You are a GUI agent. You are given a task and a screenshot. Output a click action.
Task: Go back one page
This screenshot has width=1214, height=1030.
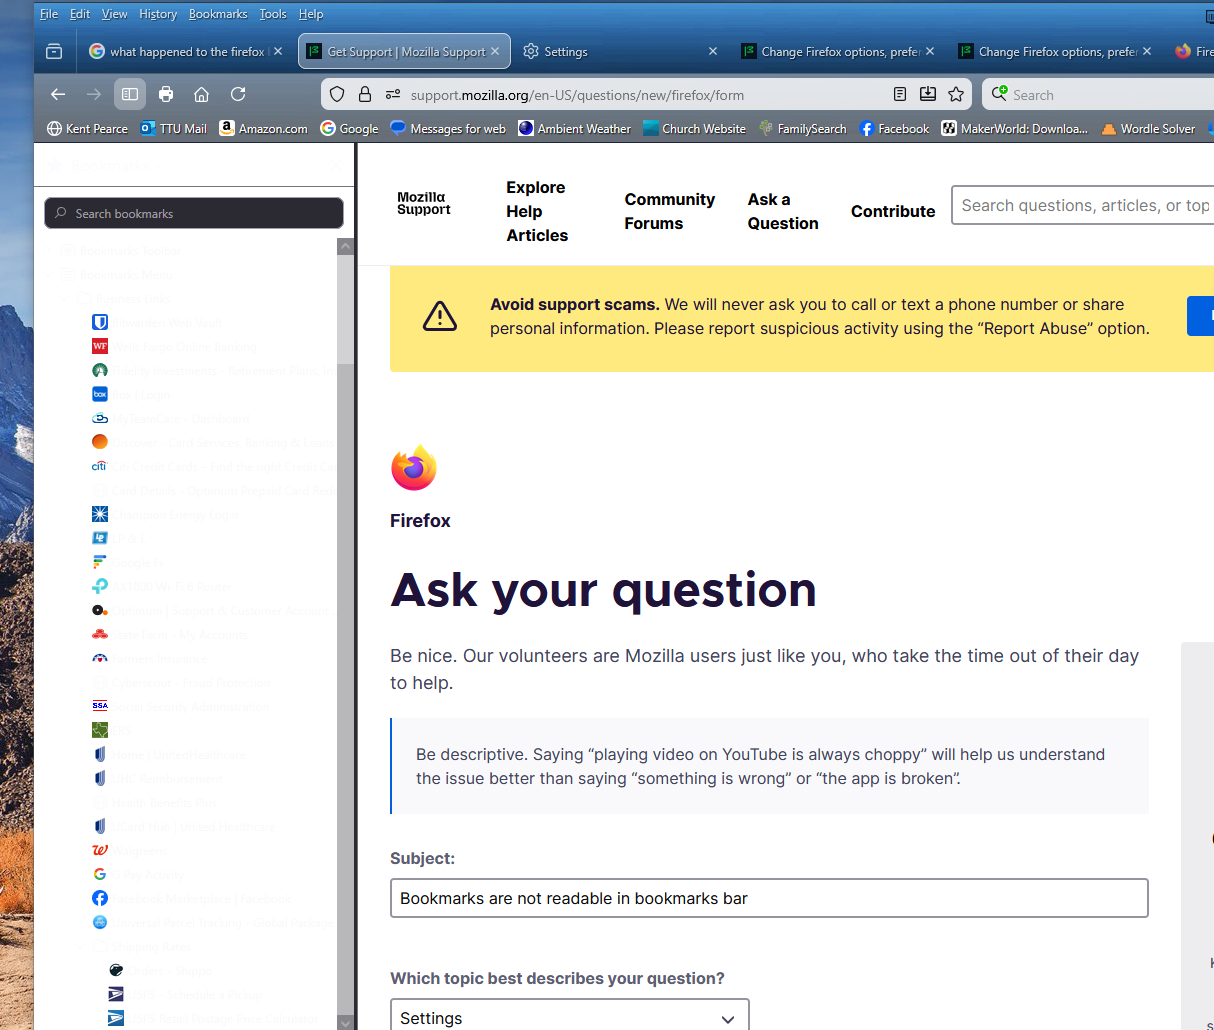tap(58, 94)
